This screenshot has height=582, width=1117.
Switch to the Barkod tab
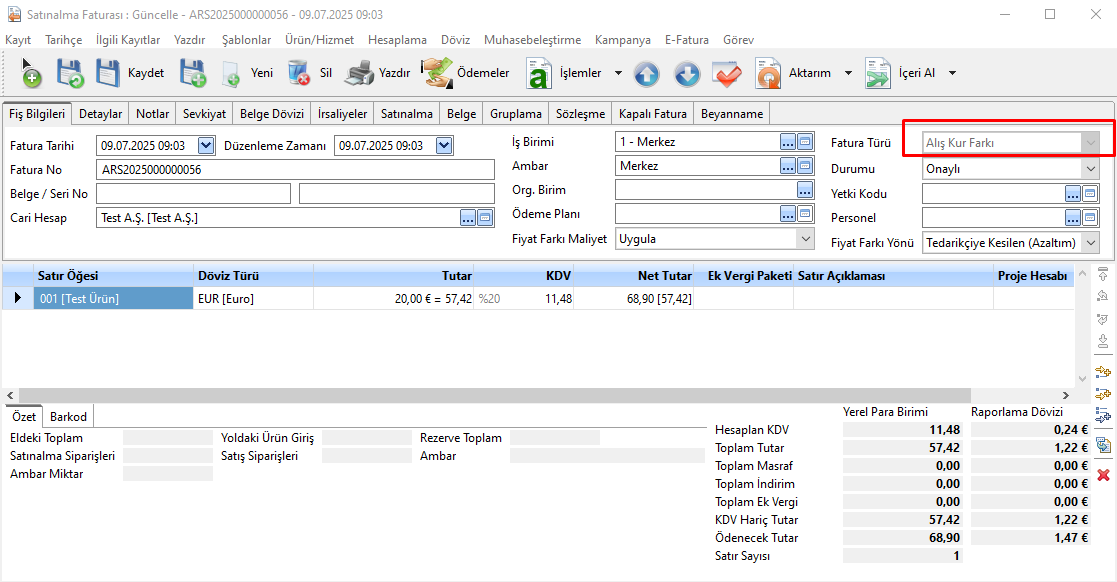(68, 417)
